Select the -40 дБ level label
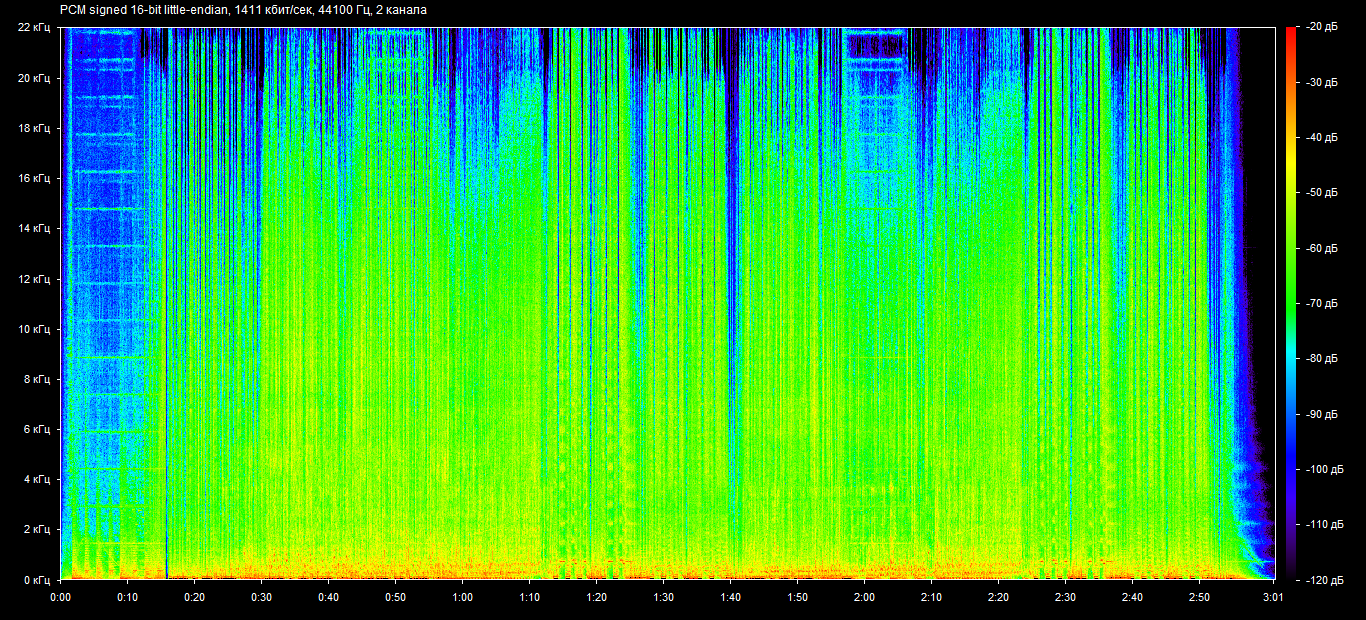Screen dimensions: 1366x620 point(1323,137)
